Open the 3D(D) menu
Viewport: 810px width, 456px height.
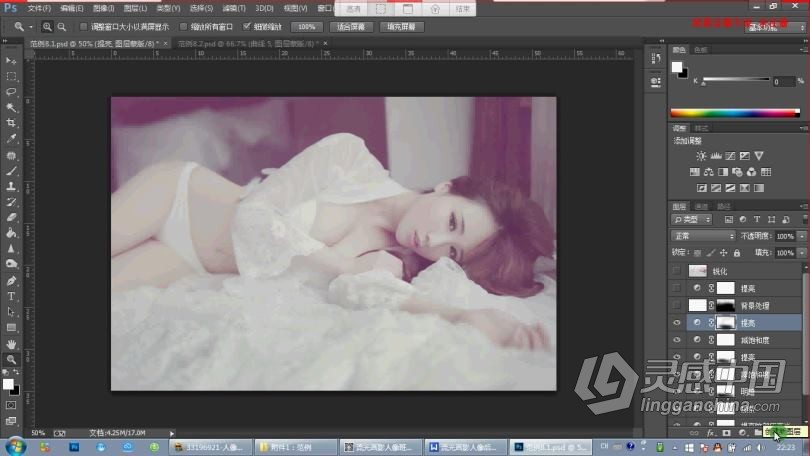(x=264, y=8)
